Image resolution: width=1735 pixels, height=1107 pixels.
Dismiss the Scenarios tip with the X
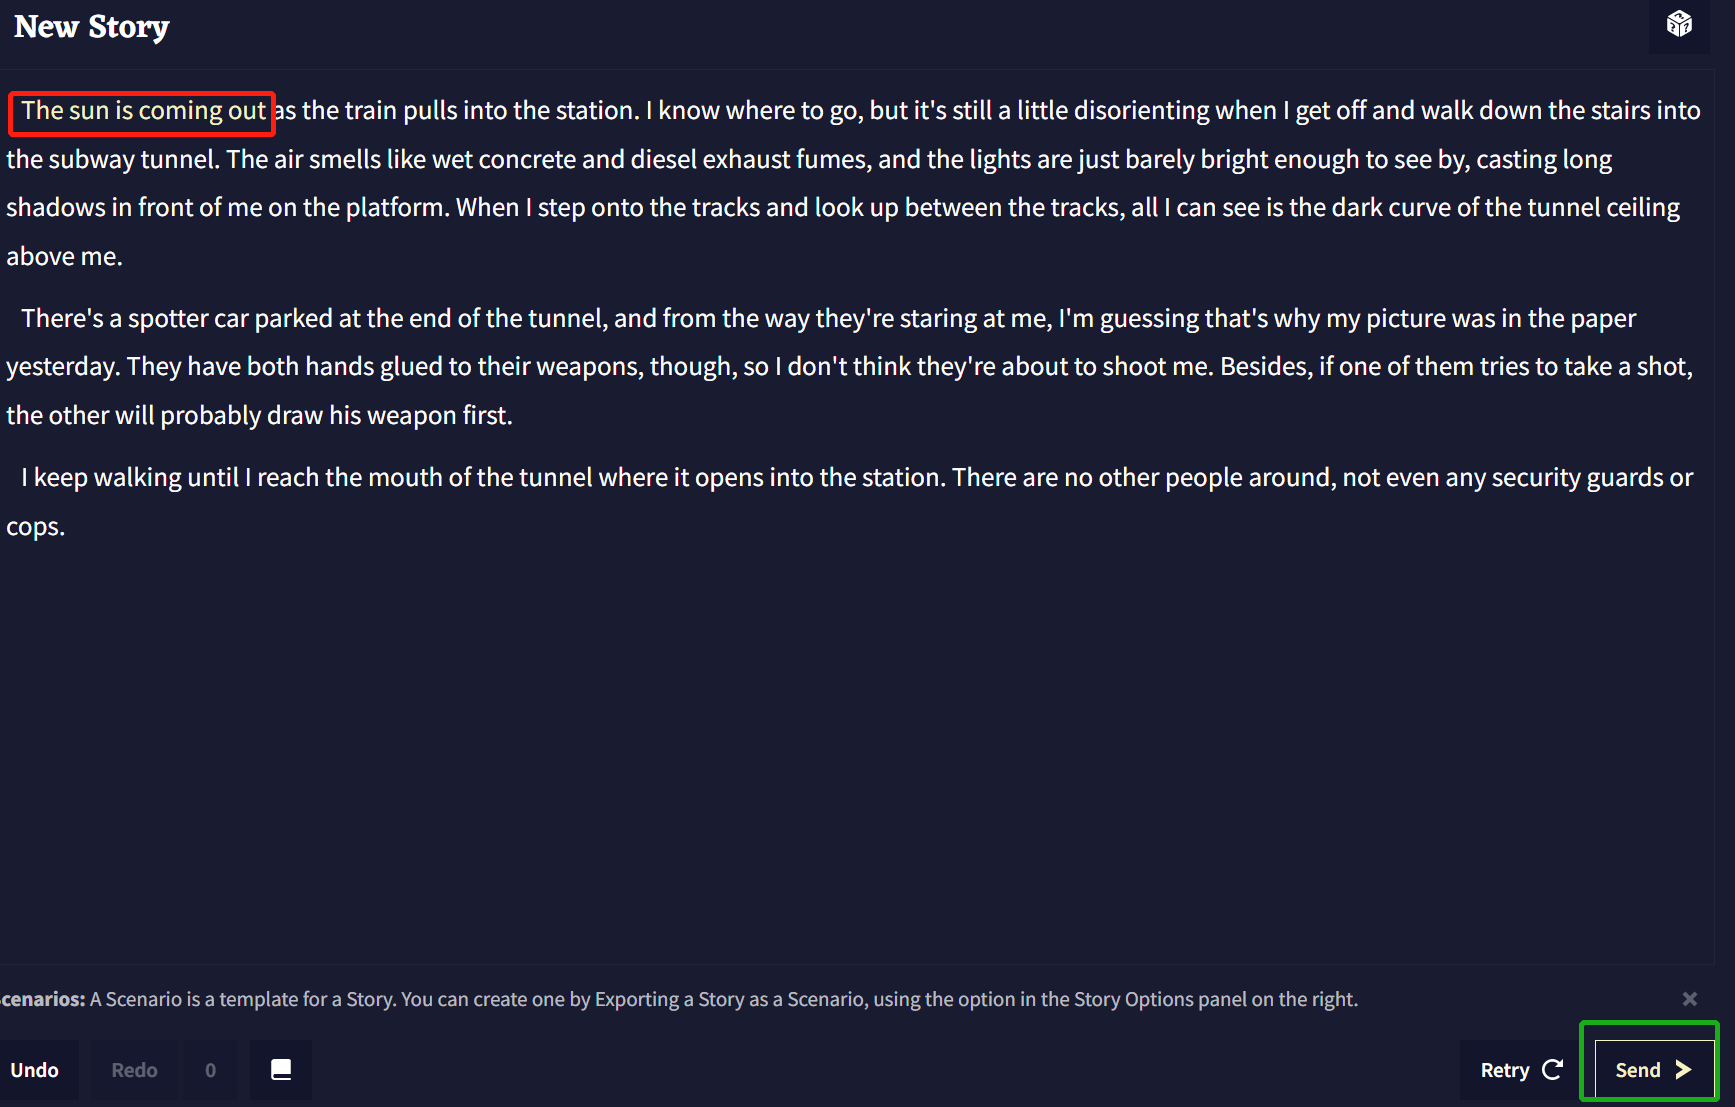[1689, 999]
